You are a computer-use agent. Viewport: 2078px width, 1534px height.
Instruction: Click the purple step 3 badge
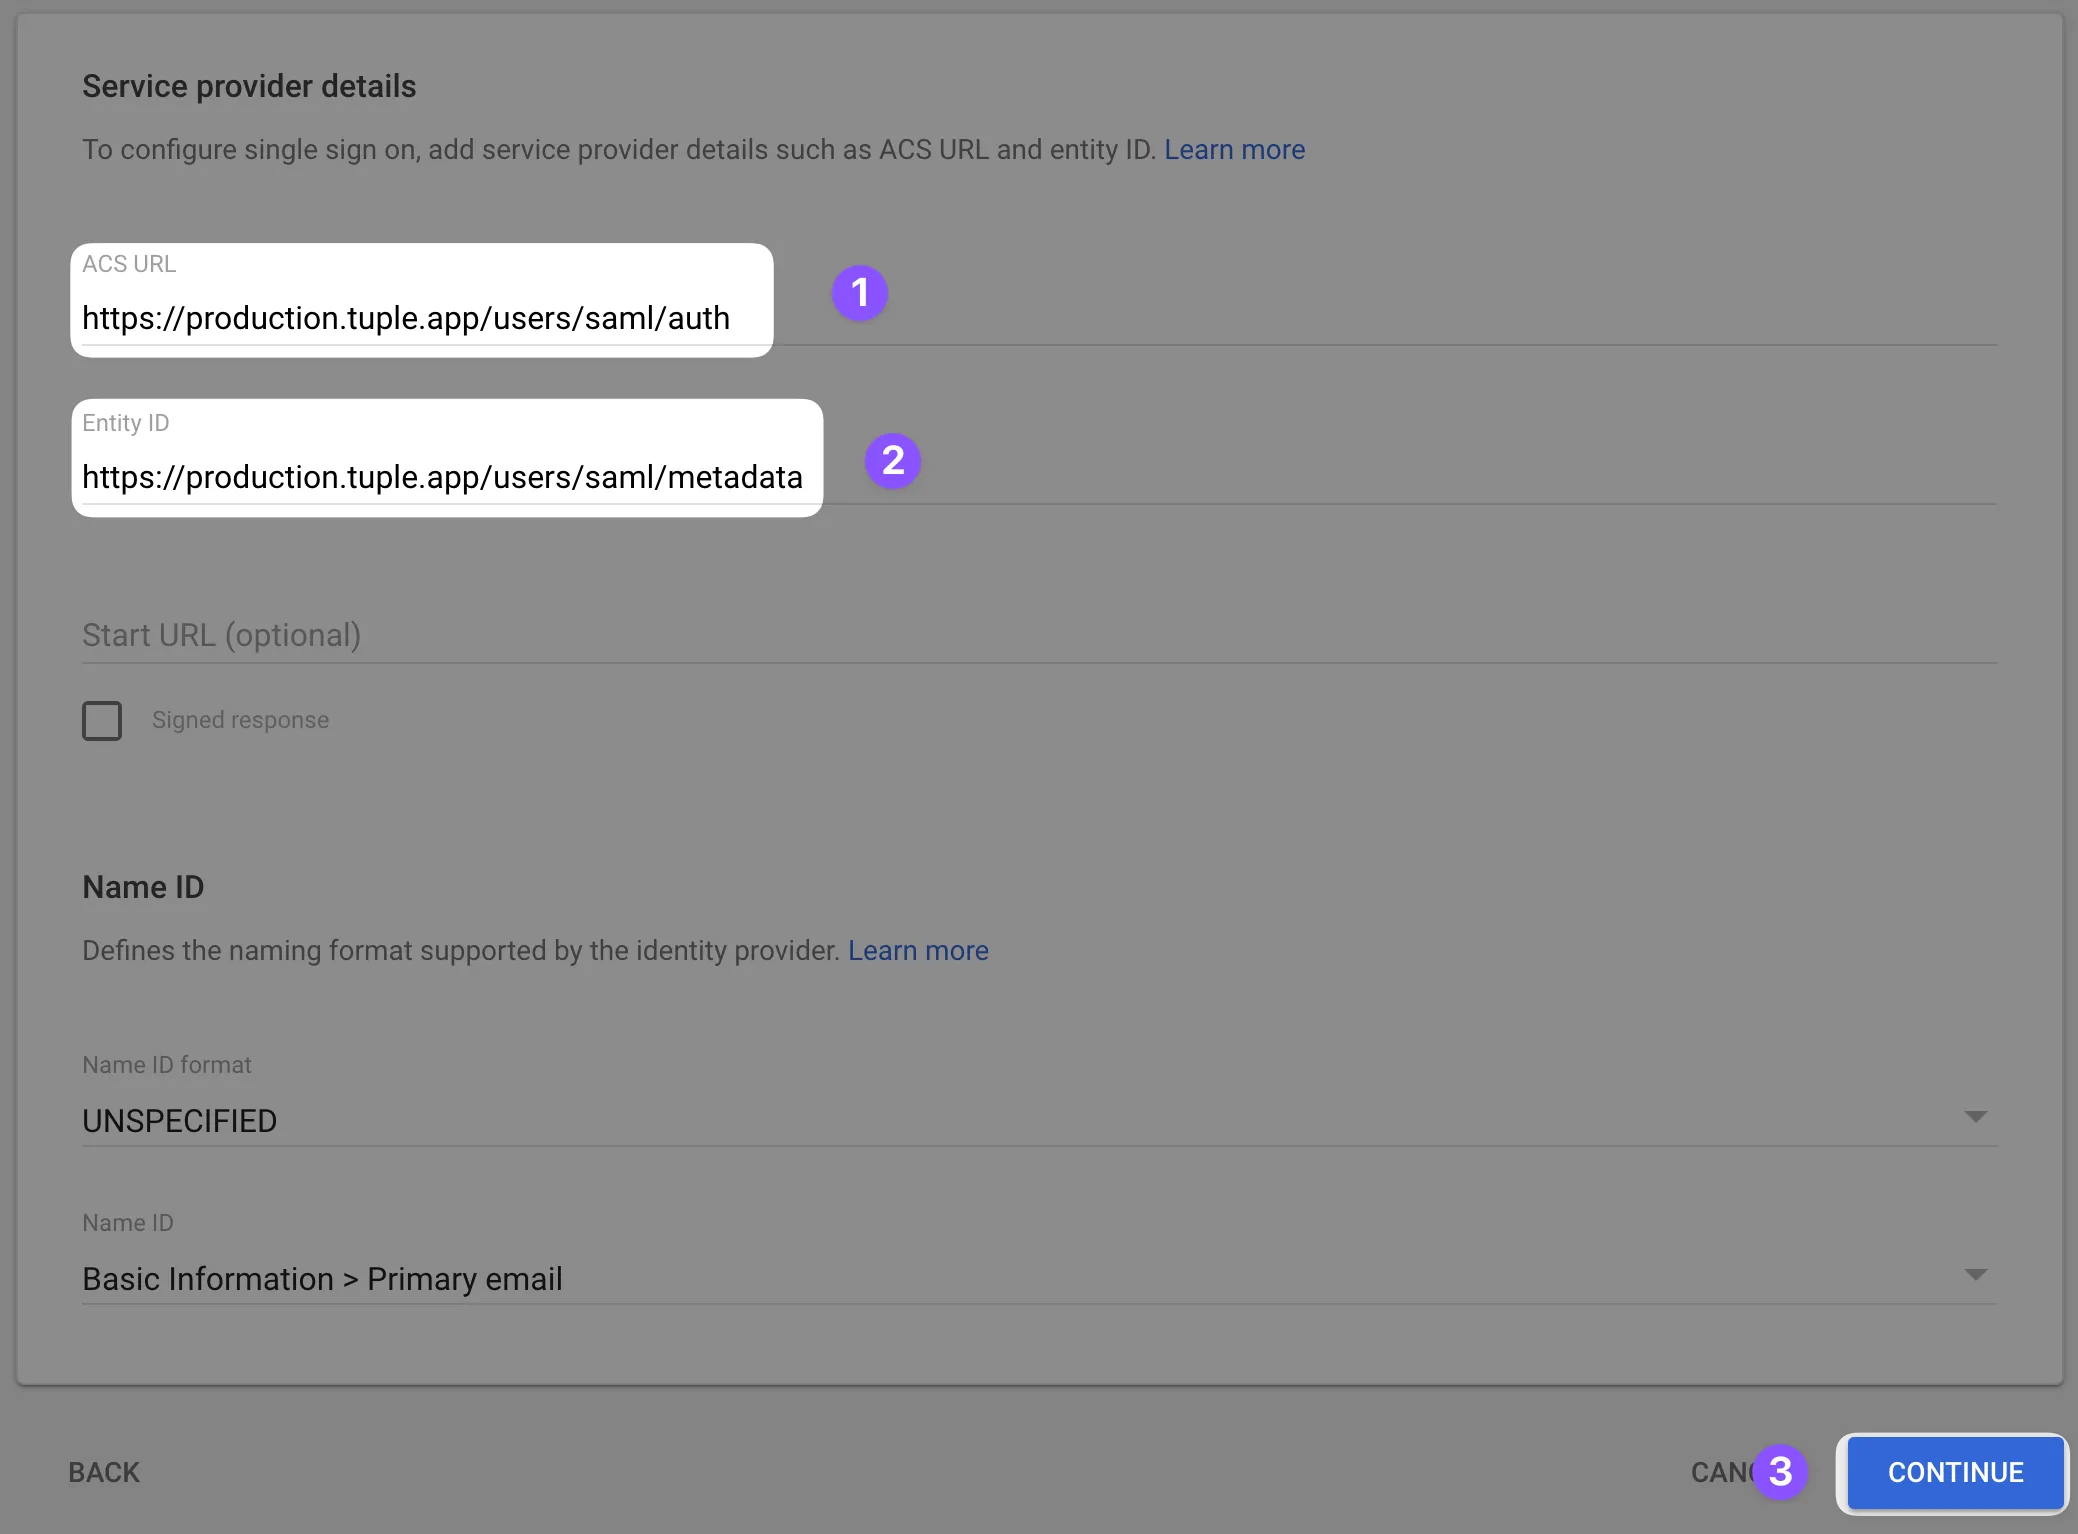point(1782,1472)
